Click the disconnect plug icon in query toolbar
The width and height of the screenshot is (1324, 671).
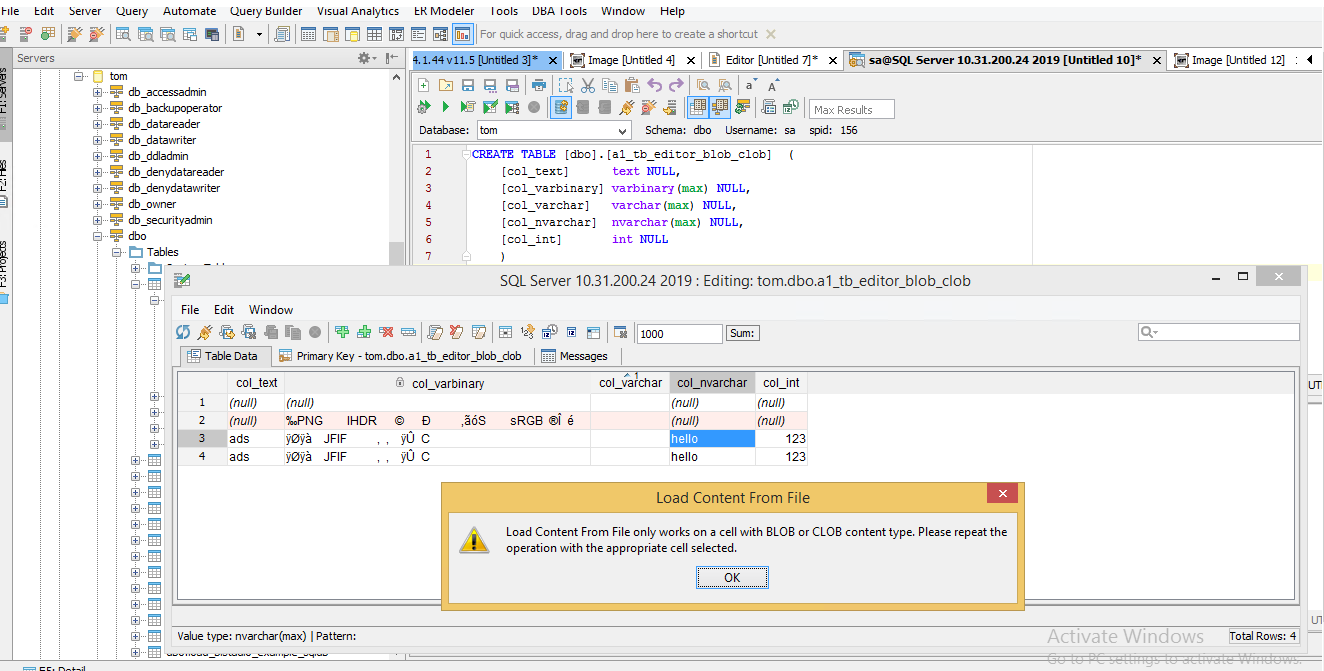(x=649, y=107)
